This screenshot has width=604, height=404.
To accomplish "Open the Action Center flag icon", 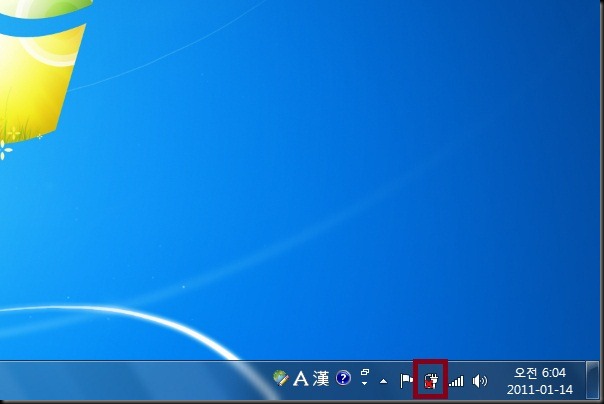I will click(x=406, y=381).
